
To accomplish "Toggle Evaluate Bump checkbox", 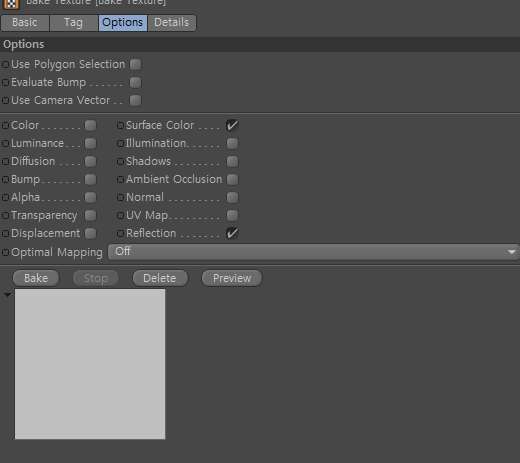I will point(135,82).
